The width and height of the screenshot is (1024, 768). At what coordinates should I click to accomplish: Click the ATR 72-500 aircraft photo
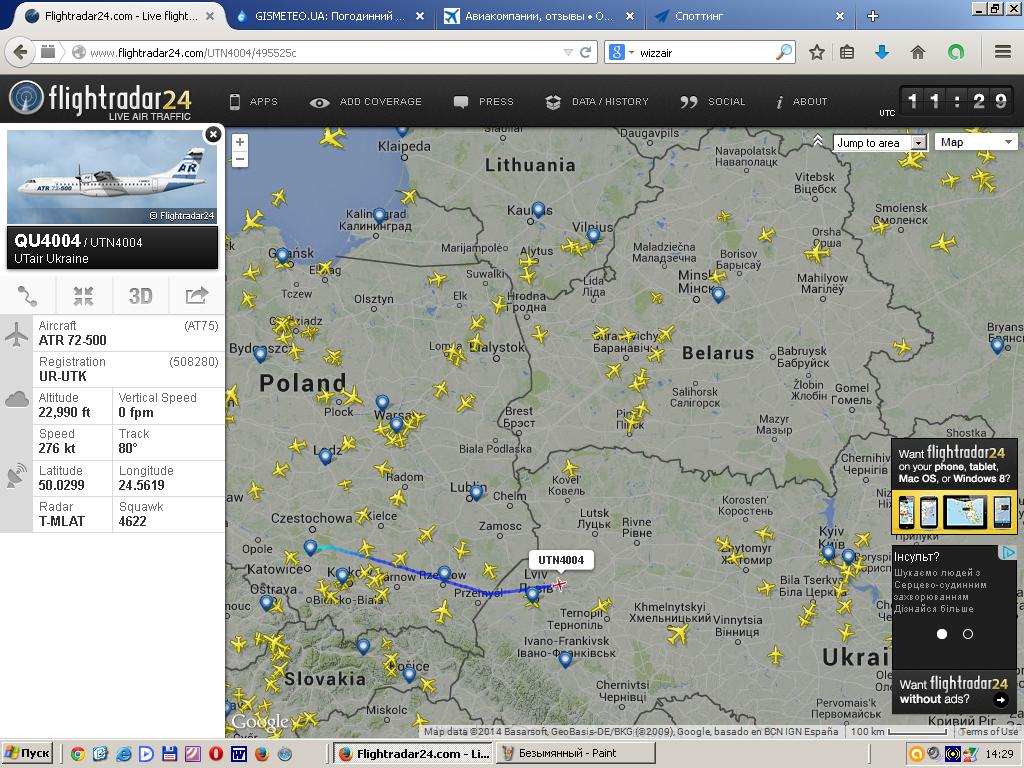(x=111, y=177)
